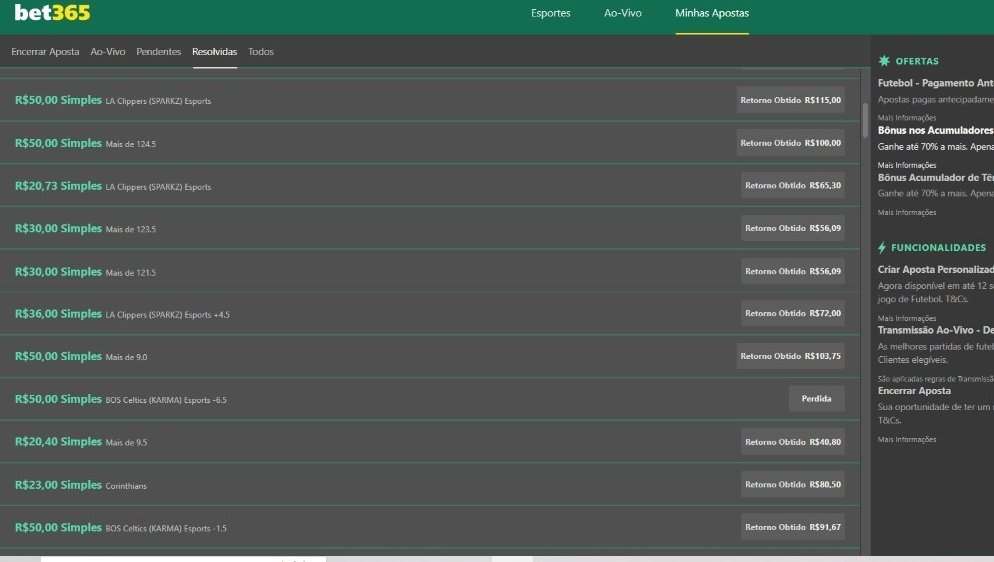Click Retorno Obtido R$103,75 badge
The height and width of the screenshot is (562, 994).
(x=791, y=356)
